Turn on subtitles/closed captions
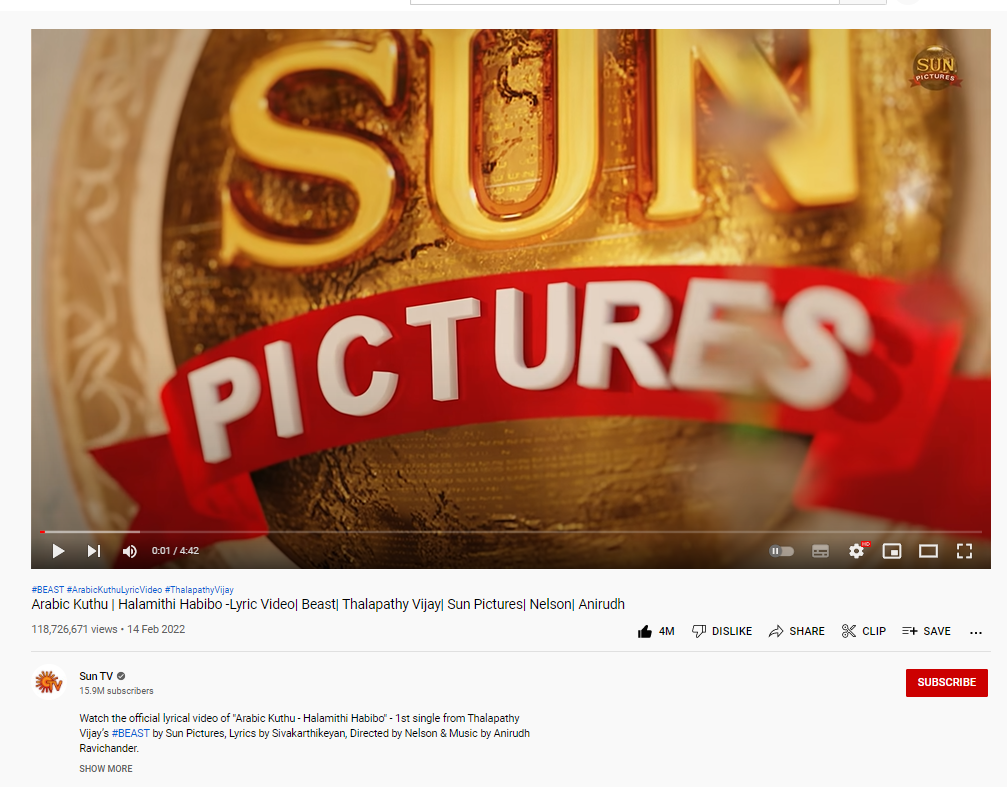Screen dimensions: 1007x787 (820, 551)
